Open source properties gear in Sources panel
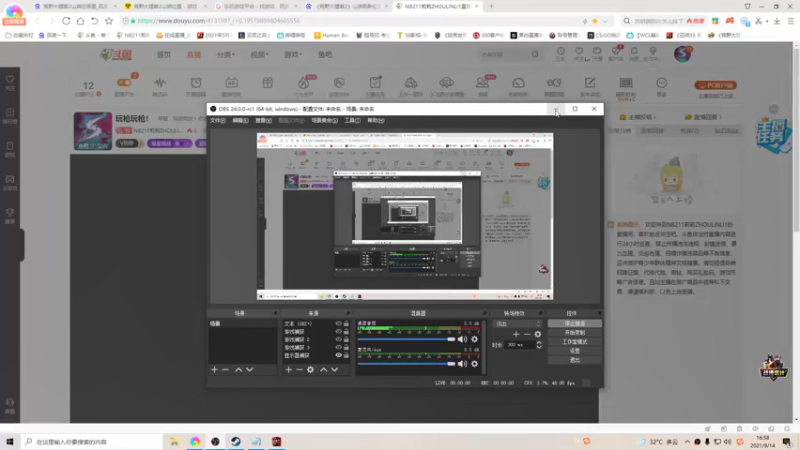Image resolution: width=800 pixels, height=450 pixels. [310, 369]
